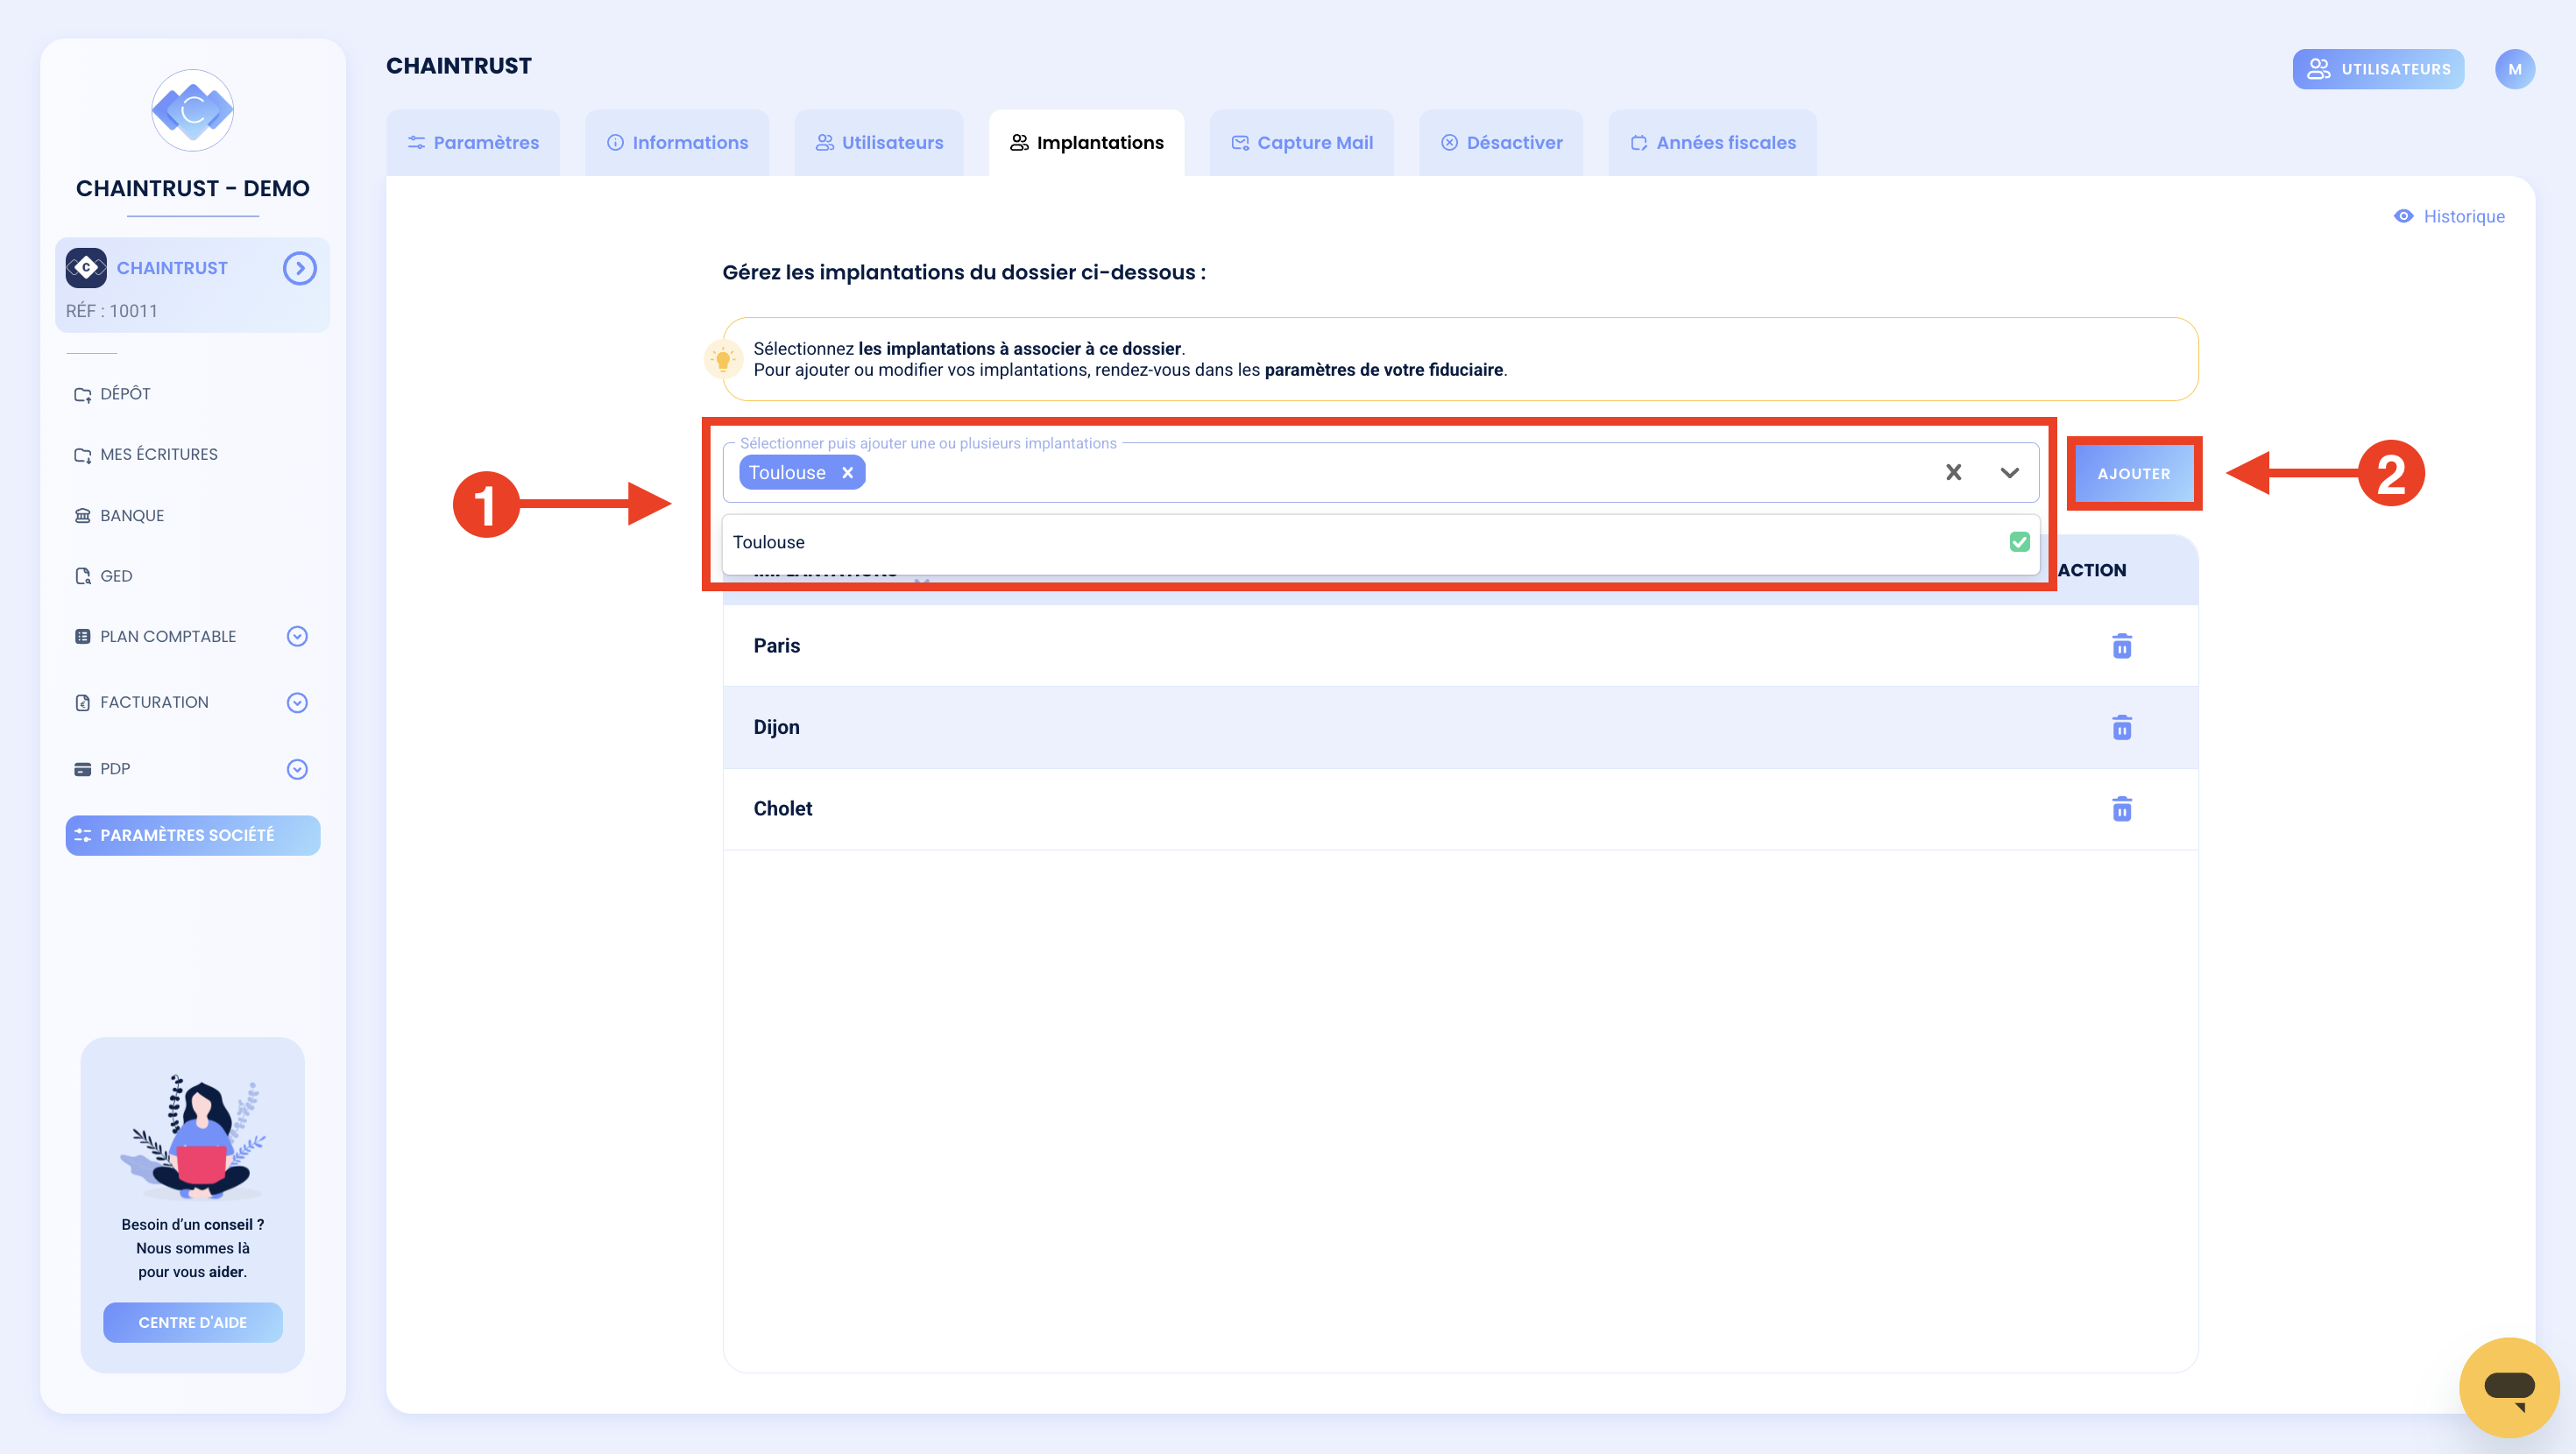Open the CENTRE D'AIDE

coord(193,1323)
